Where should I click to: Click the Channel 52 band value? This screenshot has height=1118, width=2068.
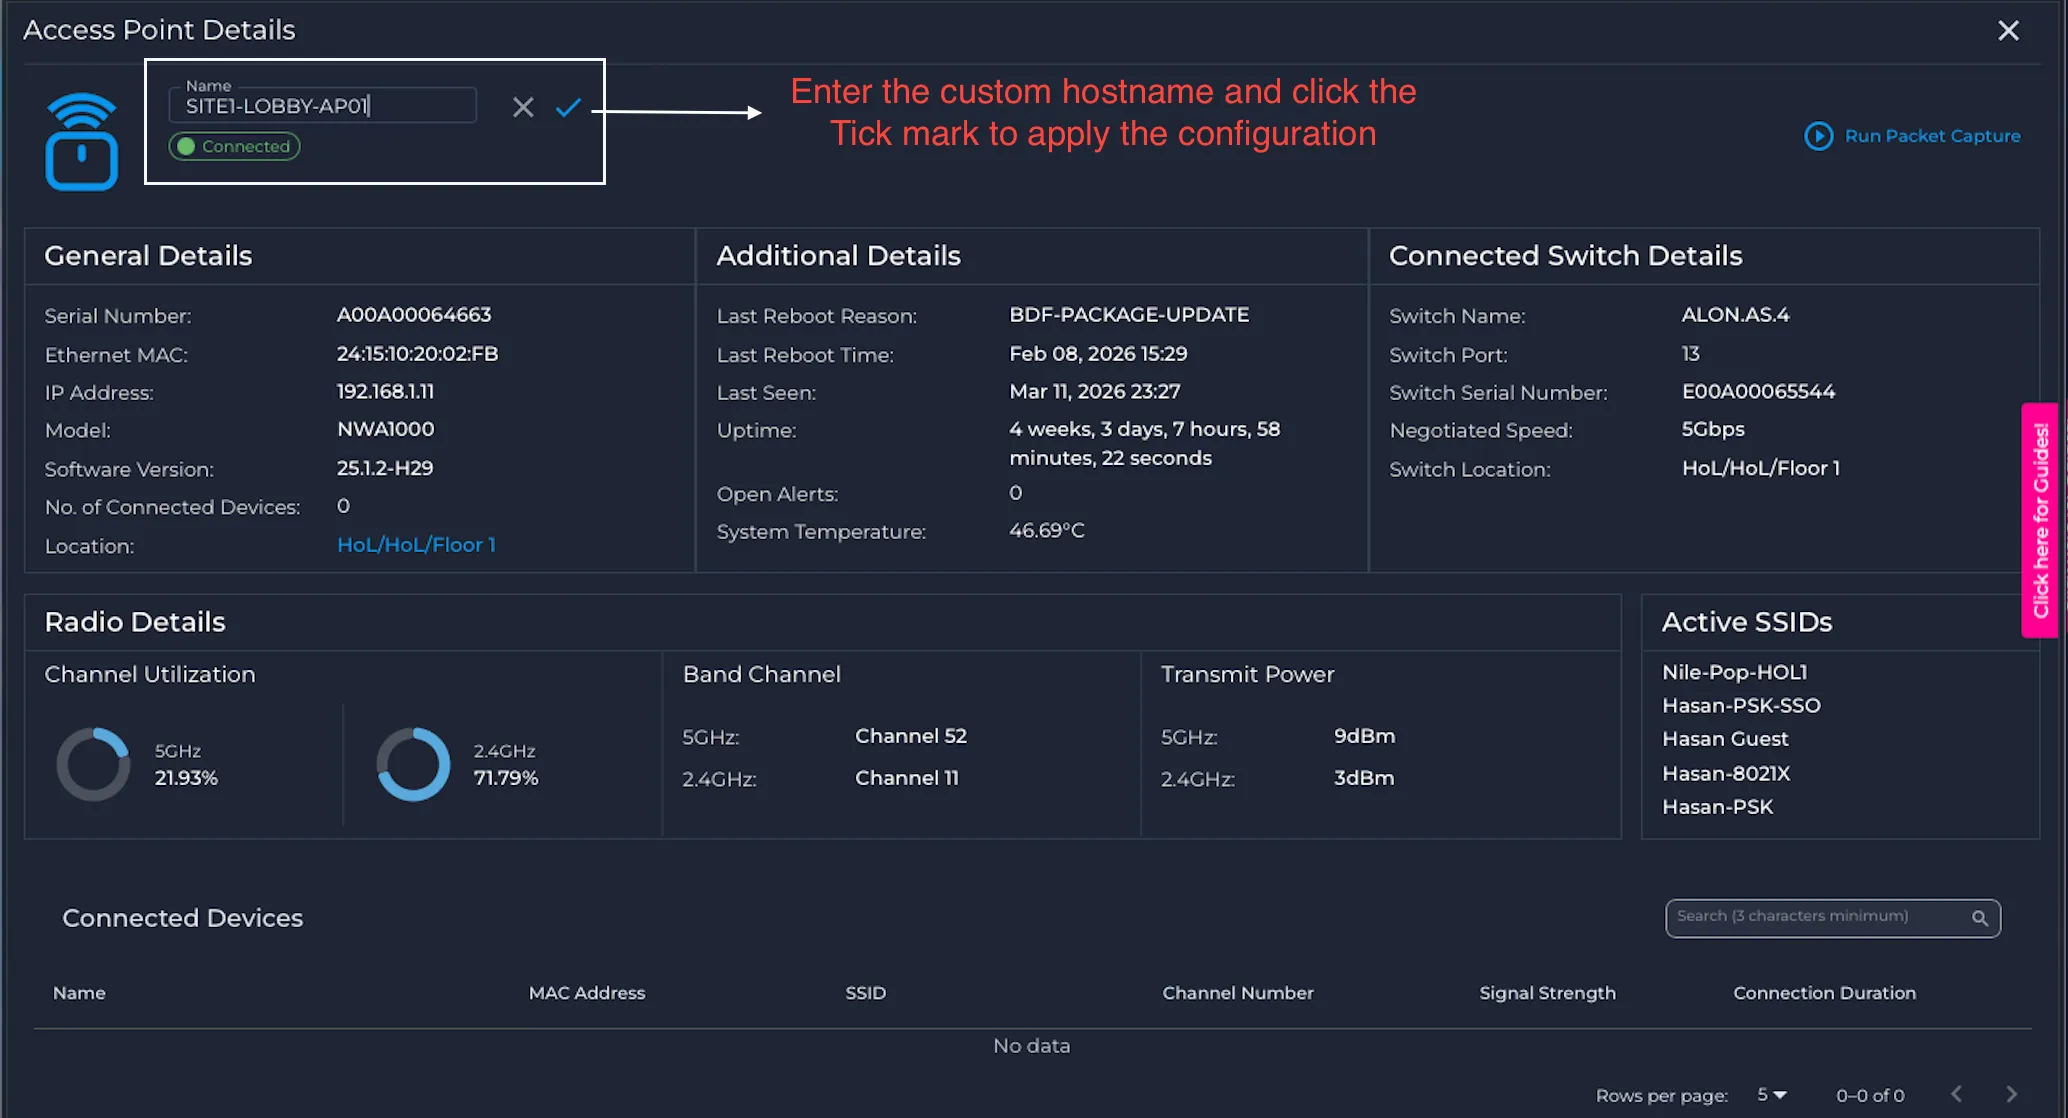coord(911,736)
